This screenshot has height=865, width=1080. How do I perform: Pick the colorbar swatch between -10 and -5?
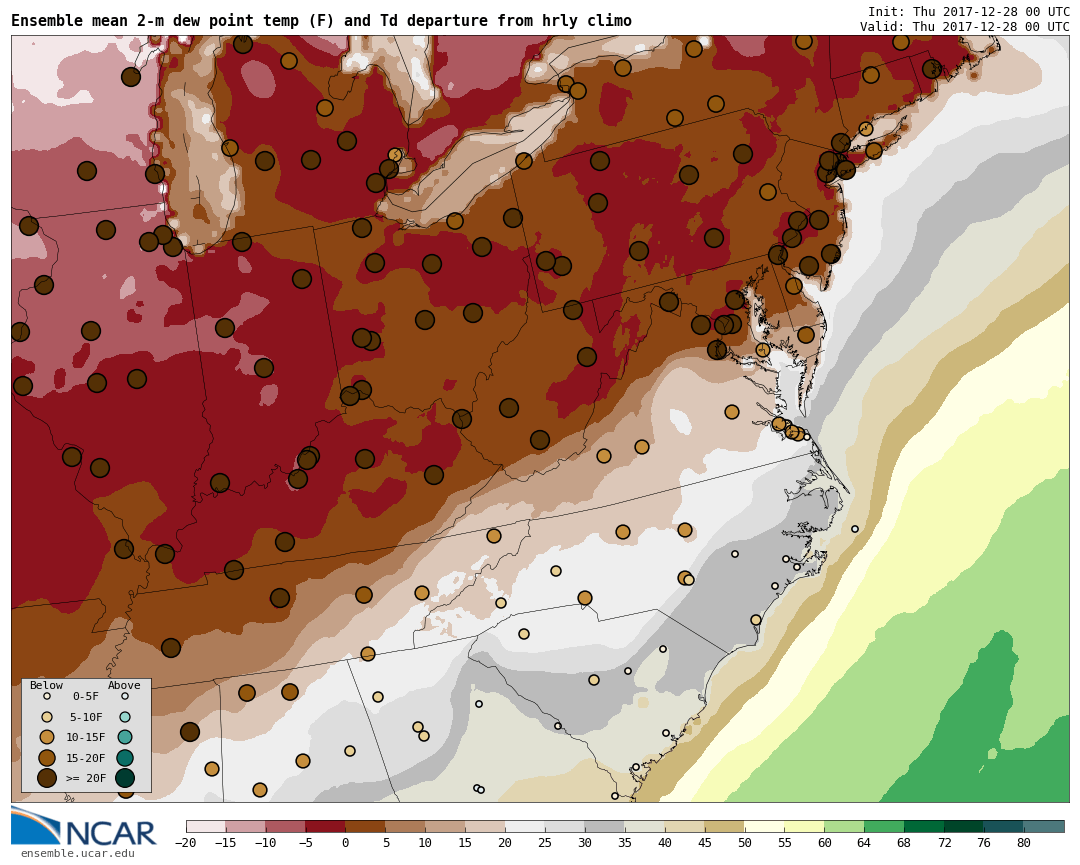[286, 826]
